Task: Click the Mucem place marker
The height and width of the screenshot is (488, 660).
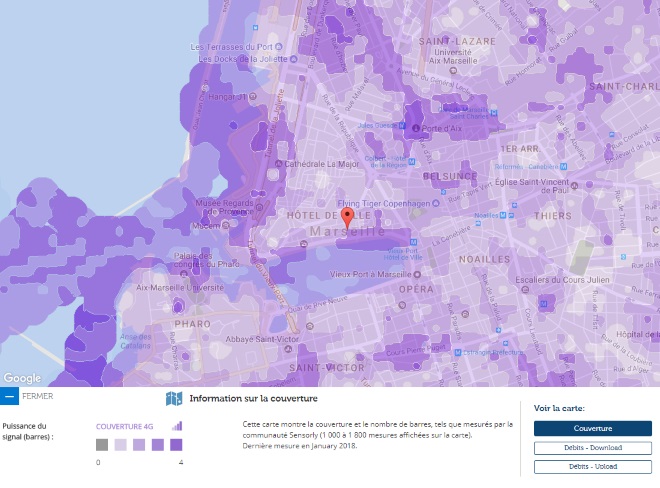Action: [226, 225]
